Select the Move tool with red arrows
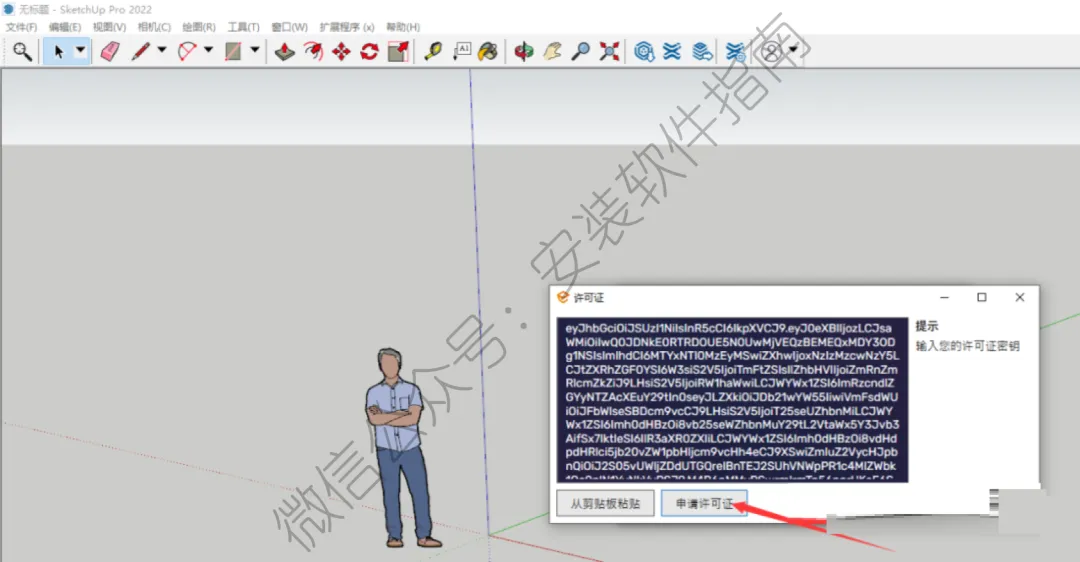Viewport: 1080px width, 562px height. [342, 52]
